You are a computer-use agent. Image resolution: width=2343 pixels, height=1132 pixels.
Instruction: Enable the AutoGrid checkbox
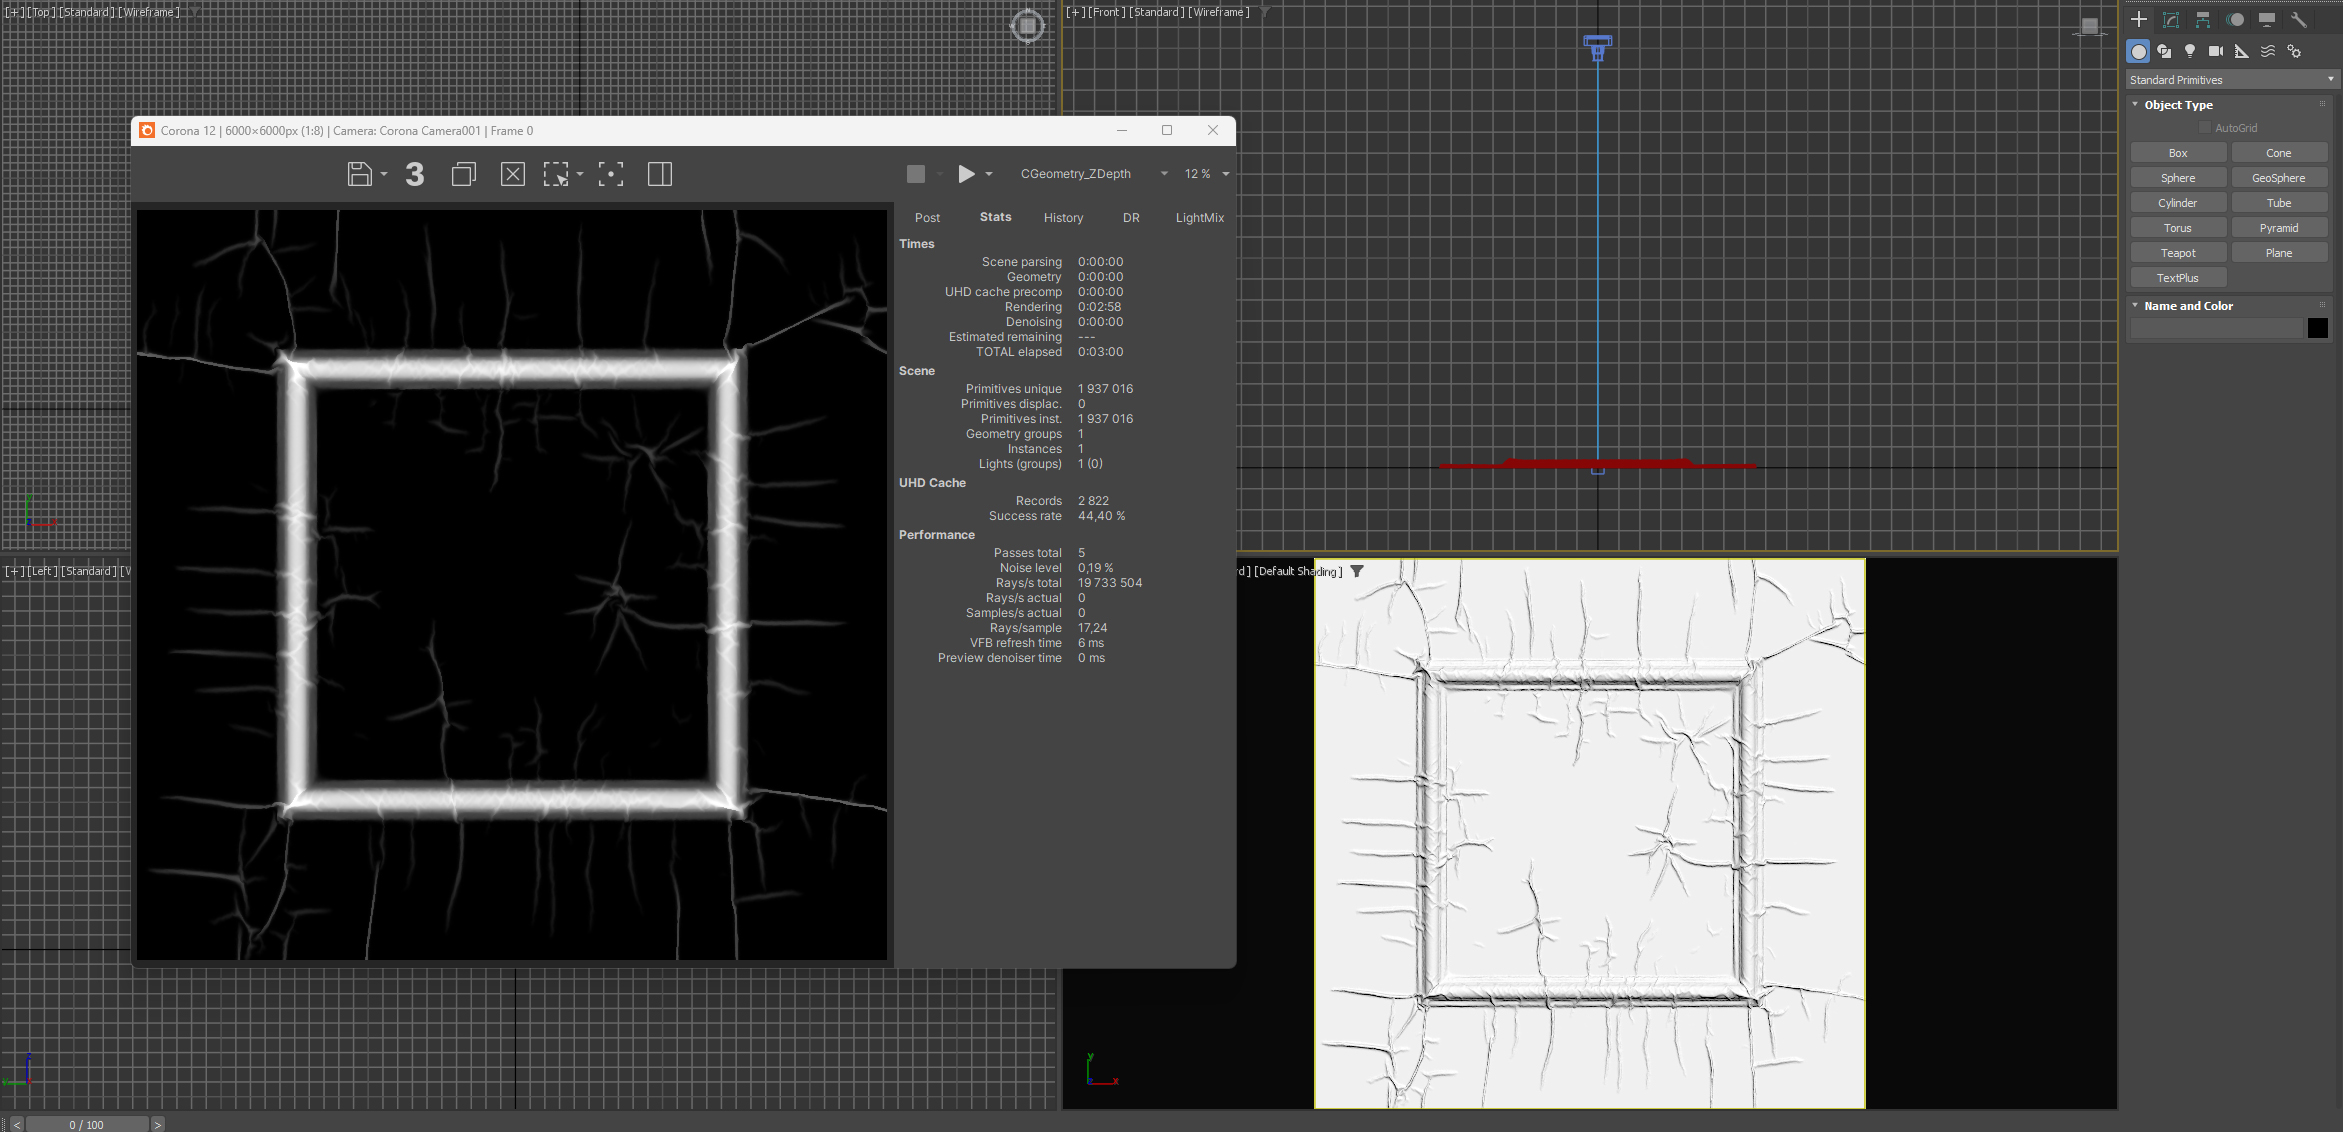coord(2204,128)
